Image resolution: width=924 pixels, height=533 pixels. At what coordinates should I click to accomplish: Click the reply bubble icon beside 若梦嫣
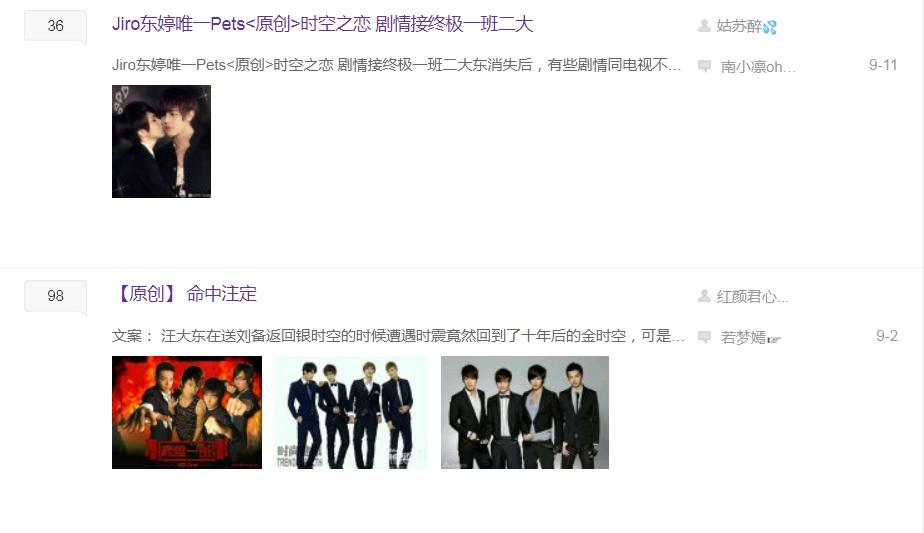tap(704, 337)
